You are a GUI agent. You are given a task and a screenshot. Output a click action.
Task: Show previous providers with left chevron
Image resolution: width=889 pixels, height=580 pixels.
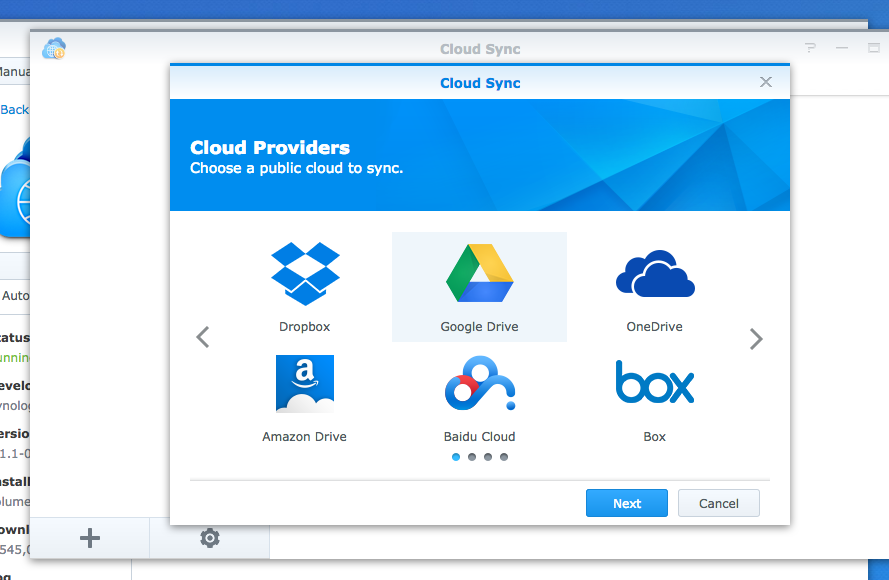tap(203, 337)
